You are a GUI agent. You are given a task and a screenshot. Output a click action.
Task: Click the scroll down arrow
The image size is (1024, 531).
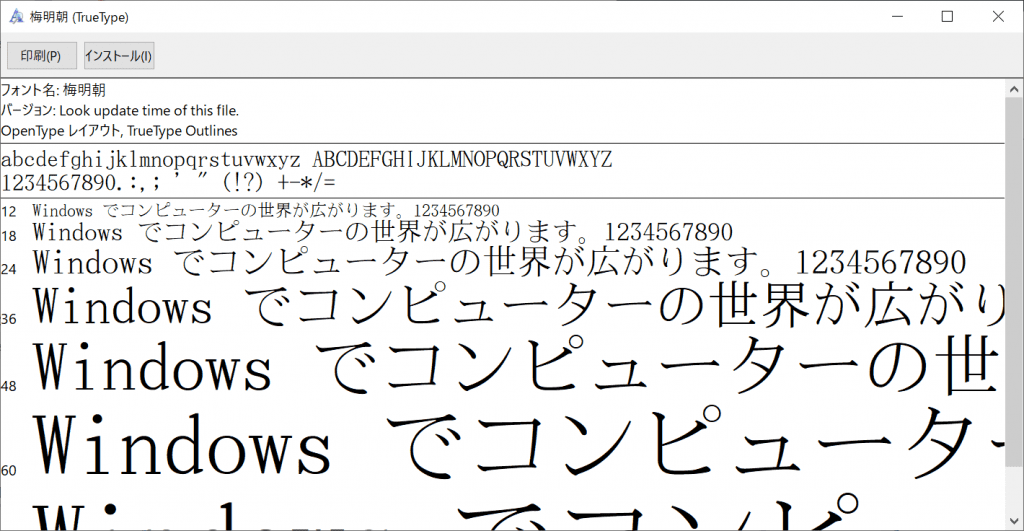tap(1014, 521)
